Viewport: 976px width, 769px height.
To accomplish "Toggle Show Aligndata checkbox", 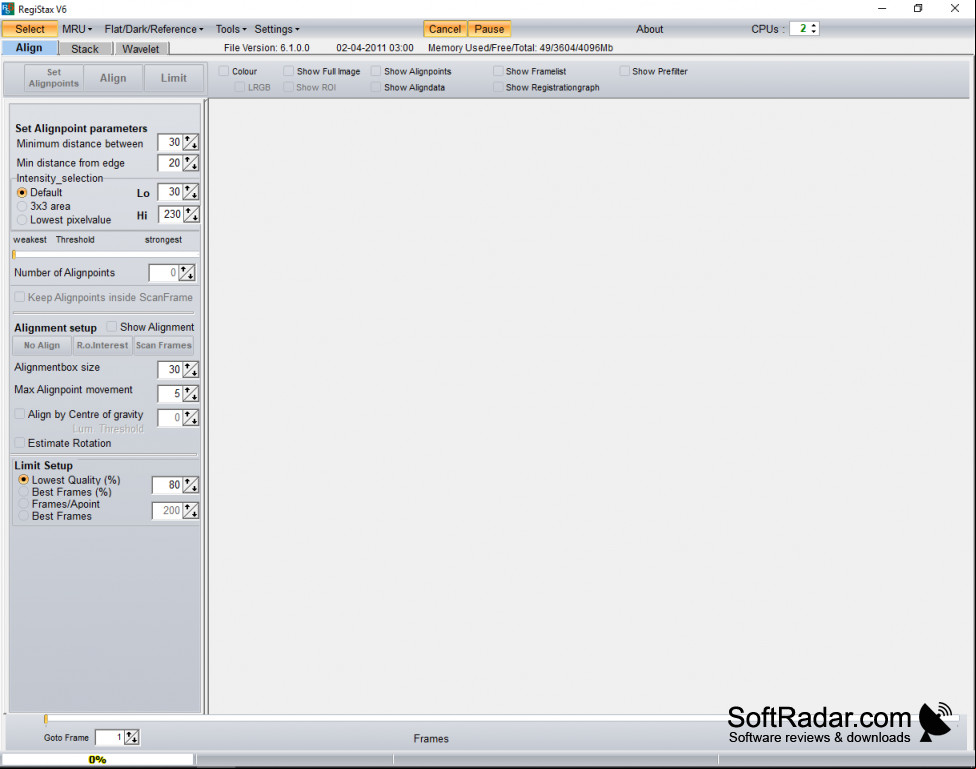I will click(375, 87).
